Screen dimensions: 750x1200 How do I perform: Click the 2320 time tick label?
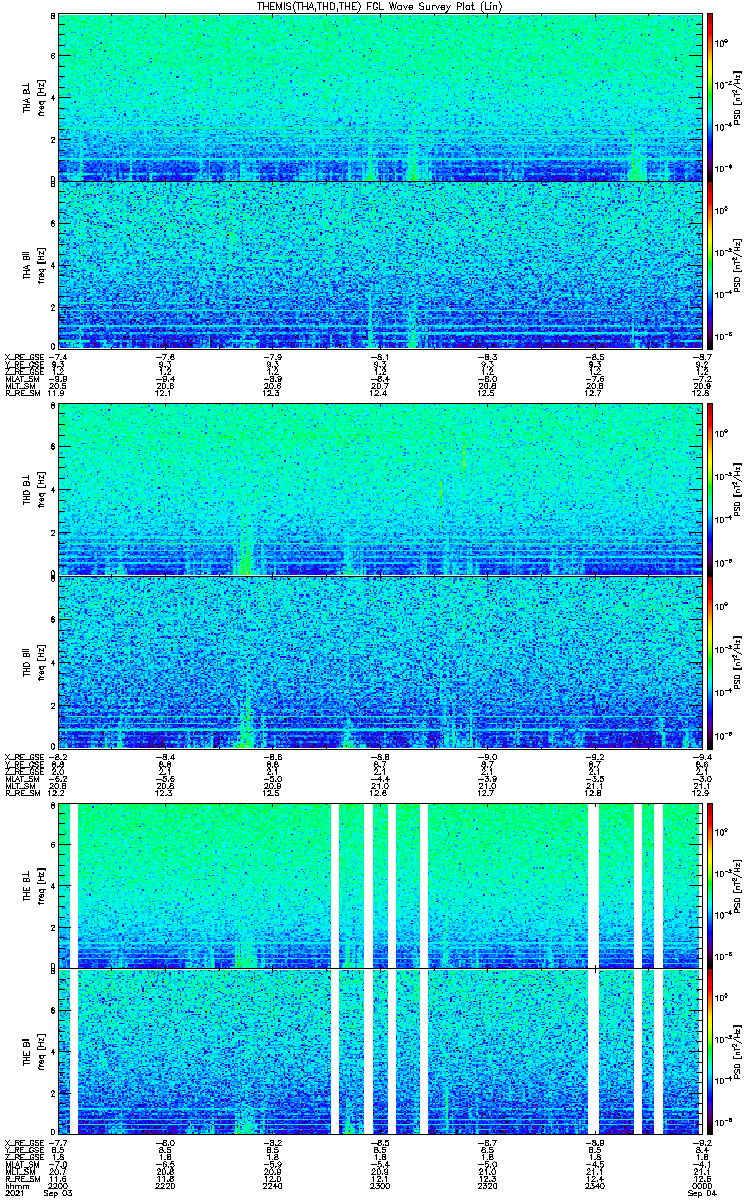488,1186
